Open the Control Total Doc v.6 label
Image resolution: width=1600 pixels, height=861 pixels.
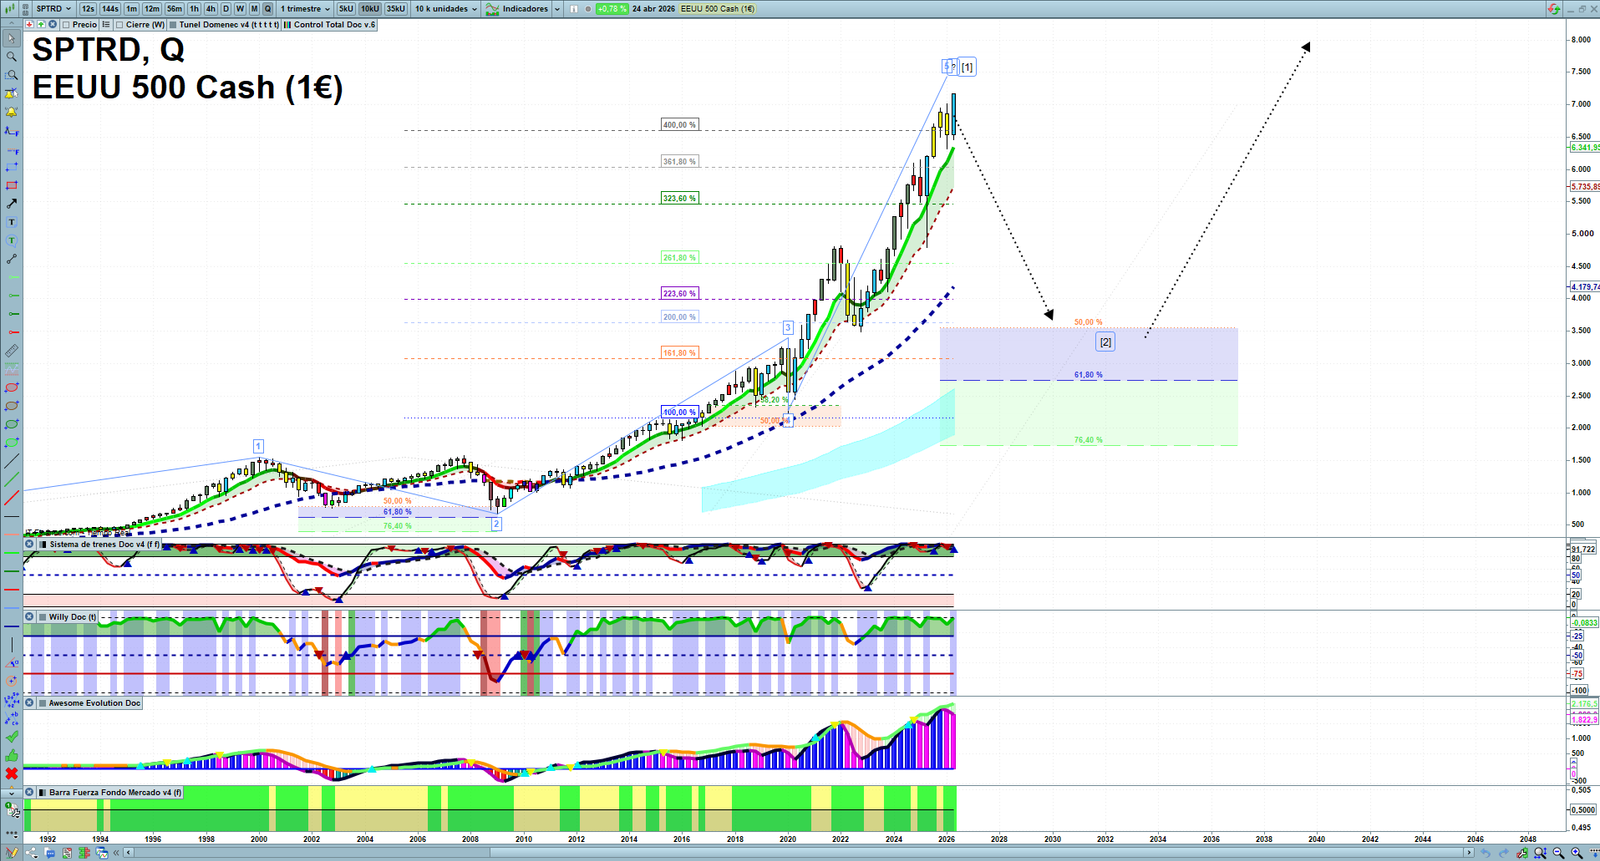pos(335,25)
